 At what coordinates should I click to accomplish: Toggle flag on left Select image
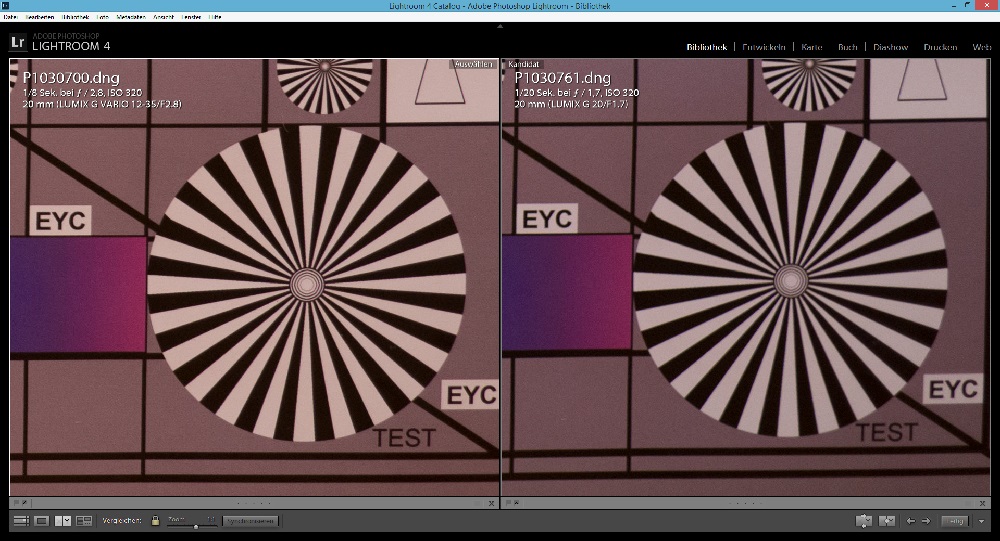click(x=17, y=502)
